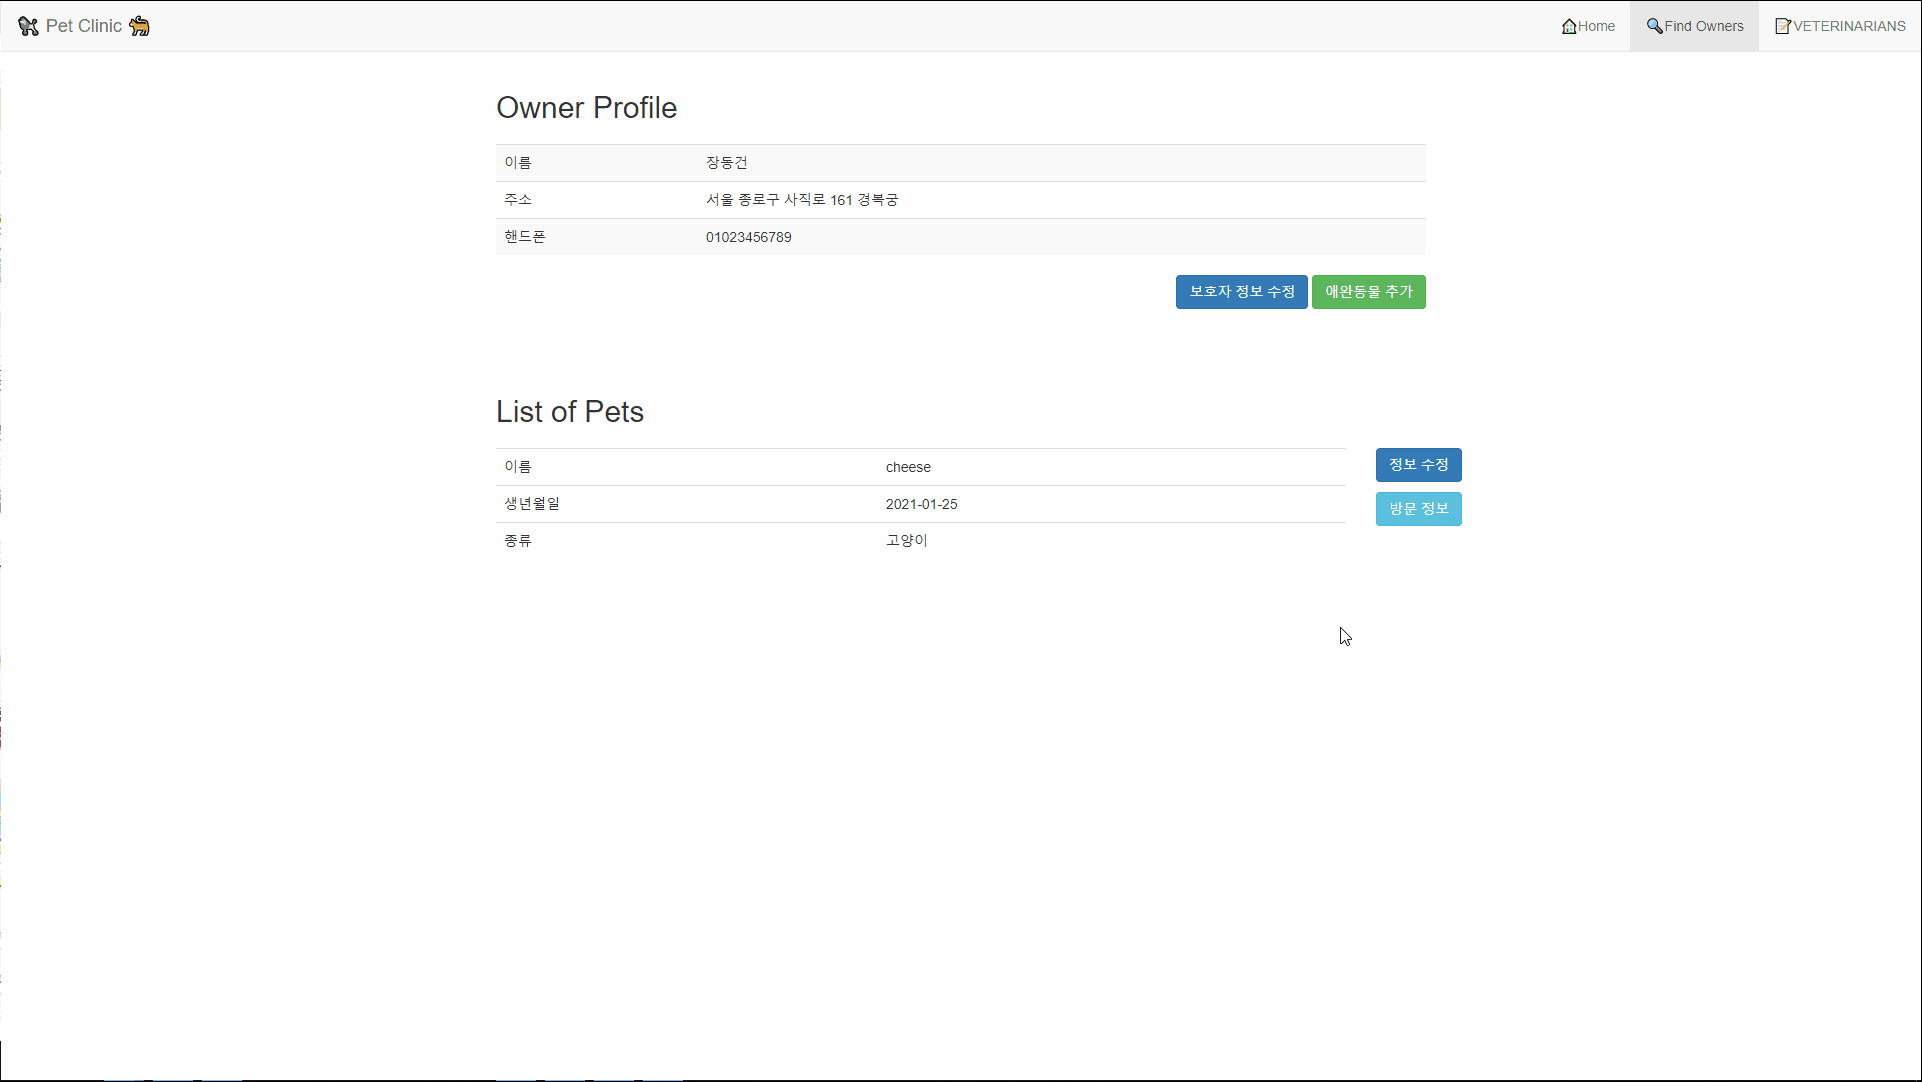Click the species value 고양이

point(906,540)
